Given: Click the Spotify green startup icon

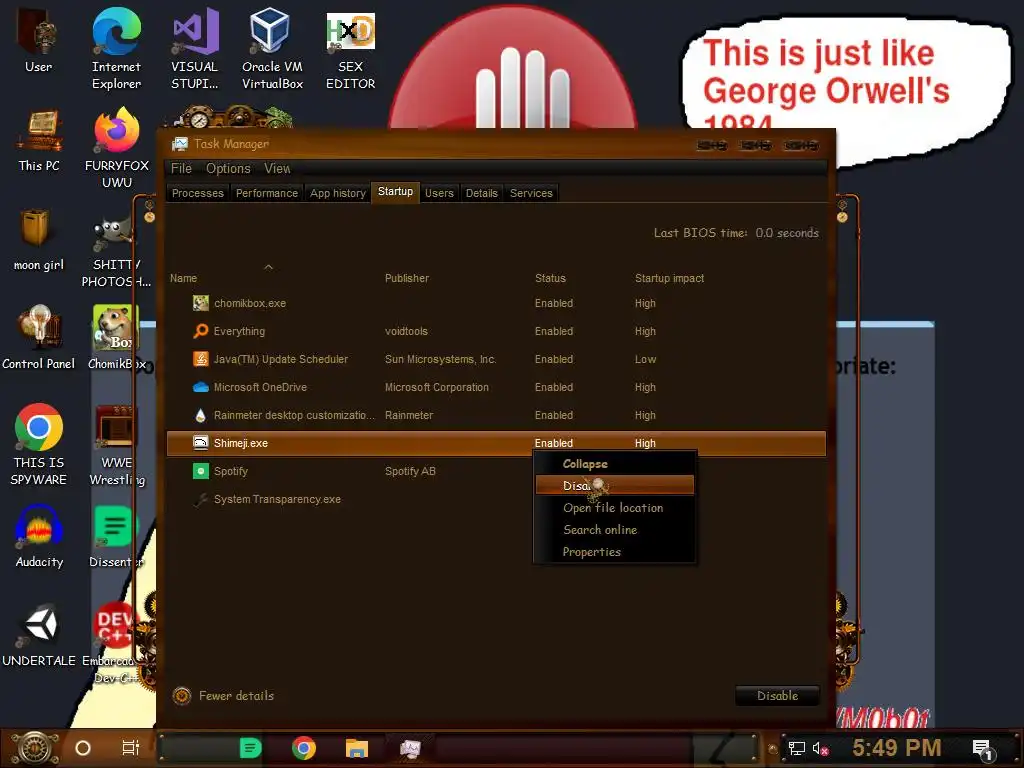Looking at the screenshot, I should click(x=200, y=471).
